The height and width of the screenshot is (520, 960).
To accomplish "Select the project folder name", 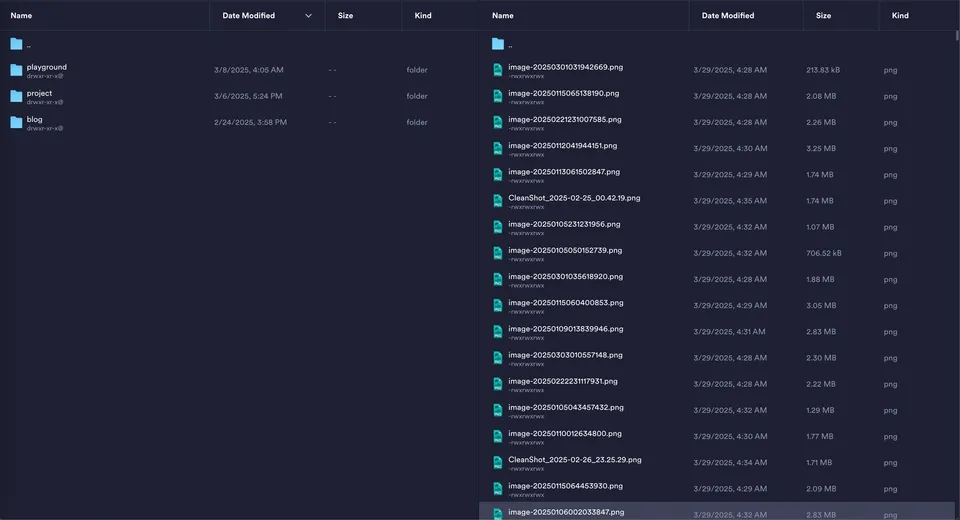I will click(39, 93).
